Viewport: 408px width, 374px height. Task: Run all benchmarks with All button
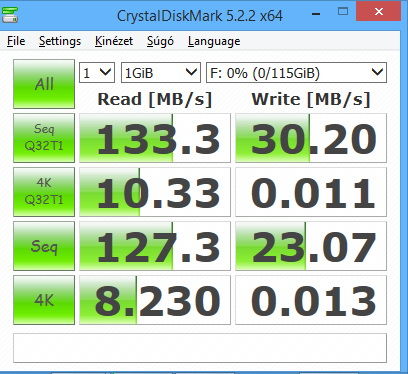[x=44, y=84]
